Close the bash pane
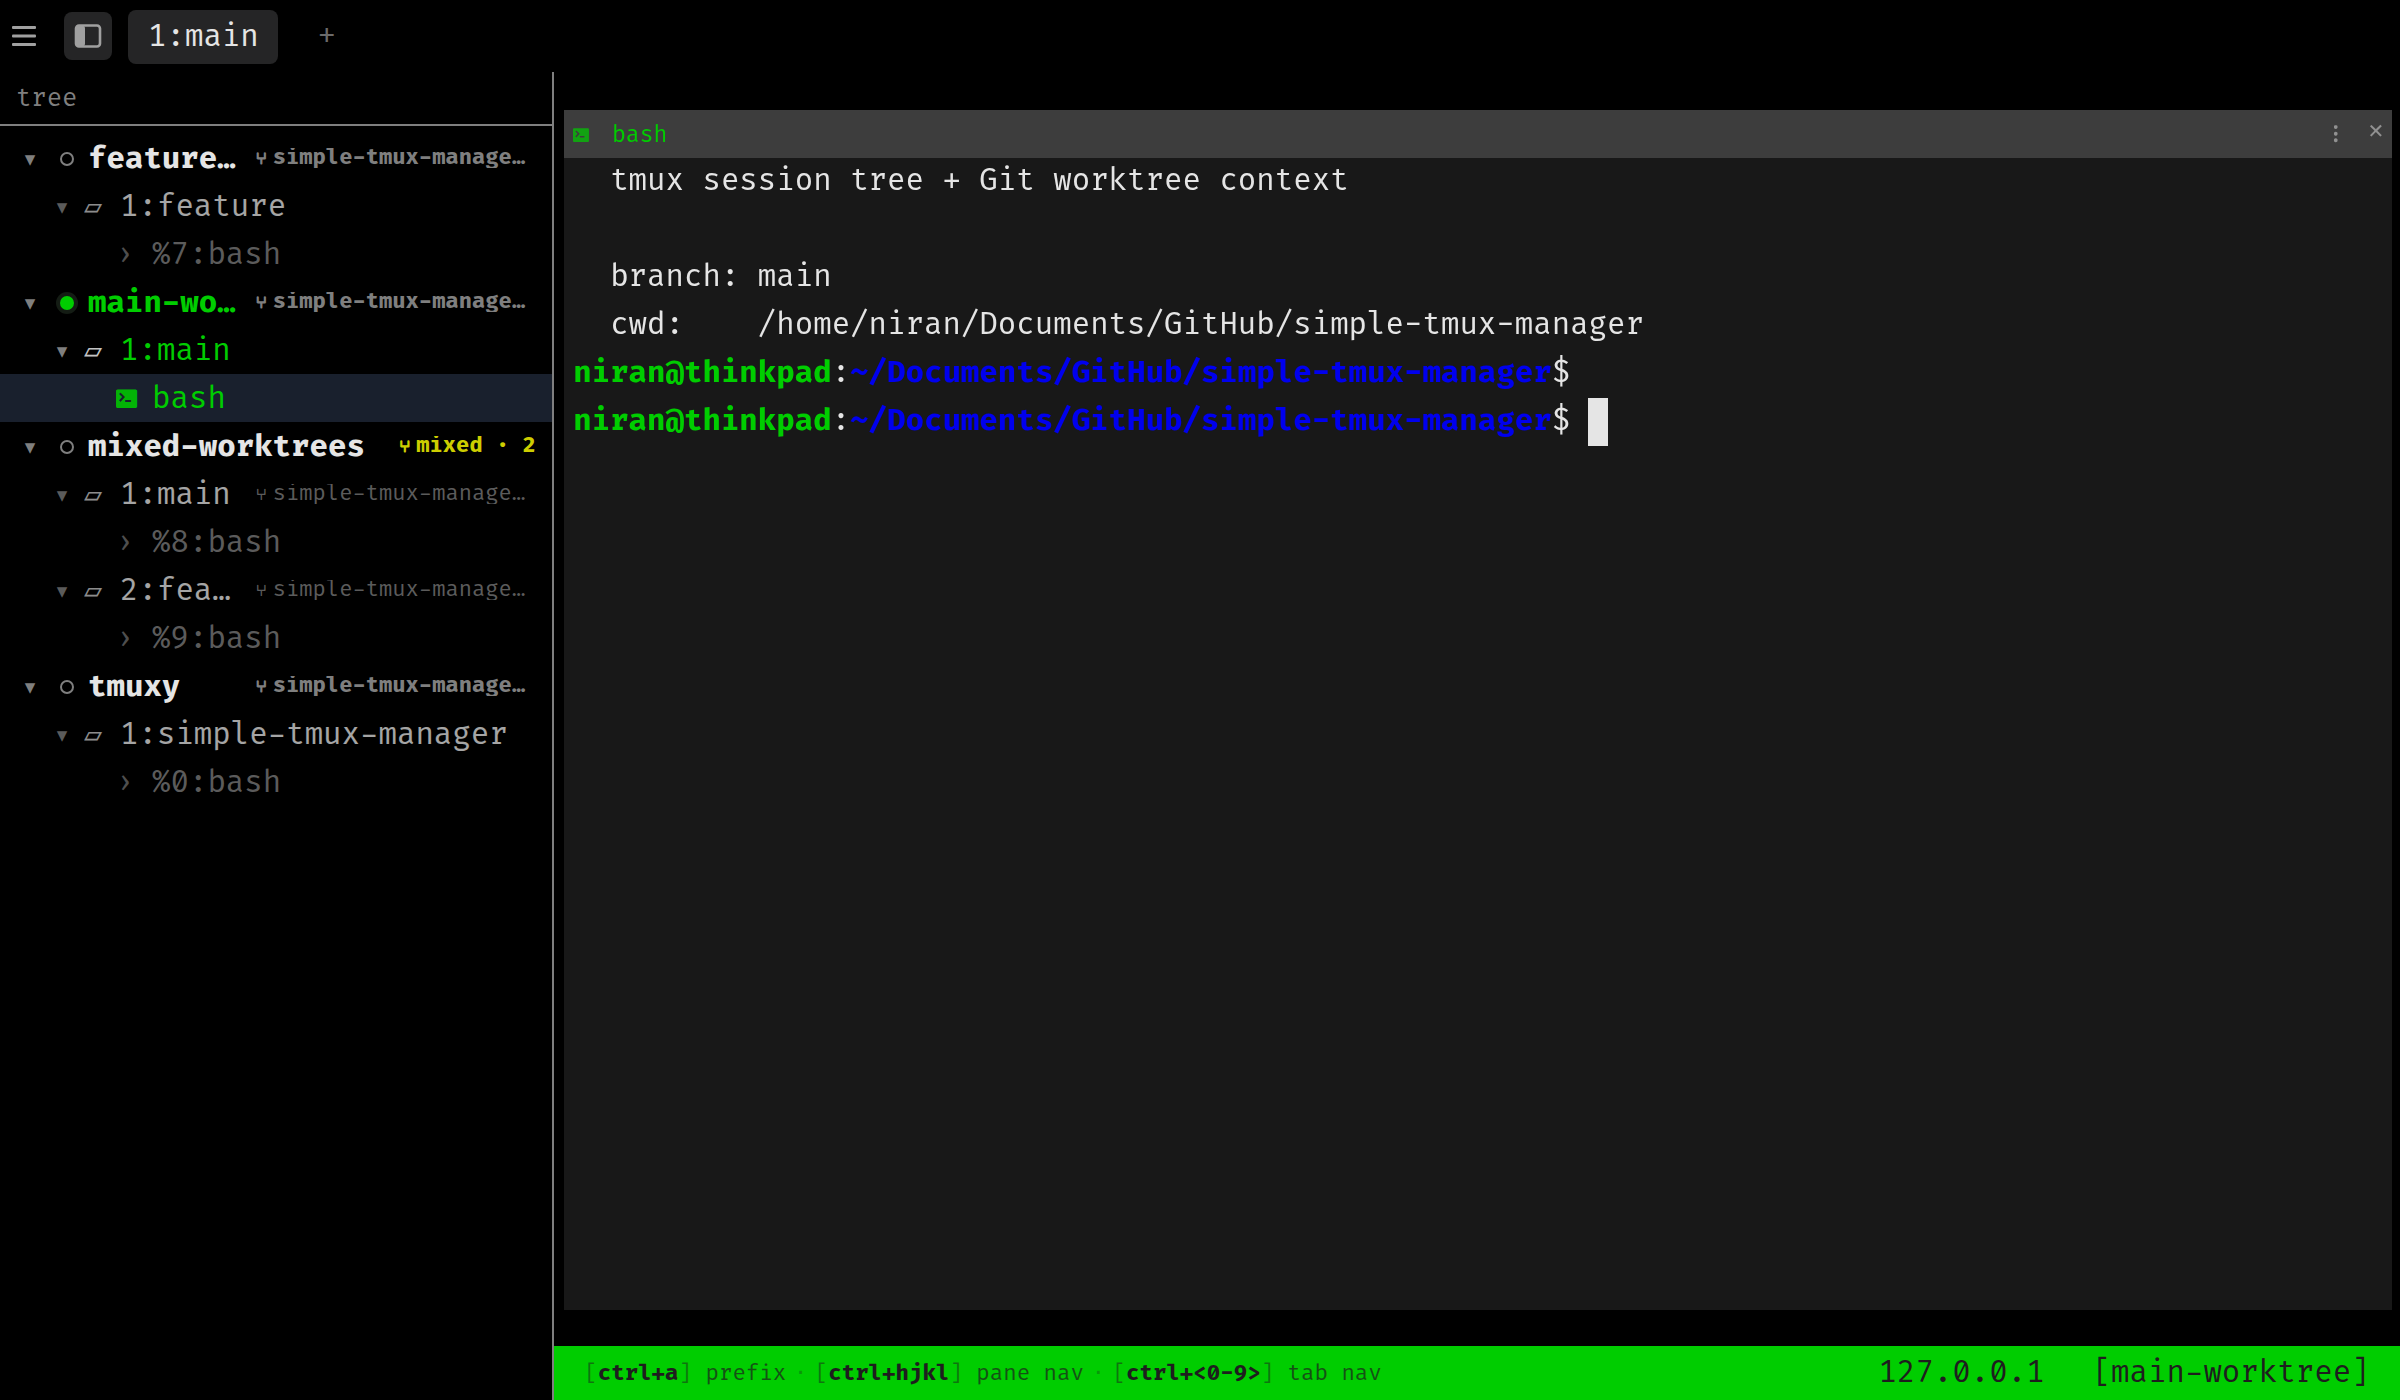 [2376, 131]
